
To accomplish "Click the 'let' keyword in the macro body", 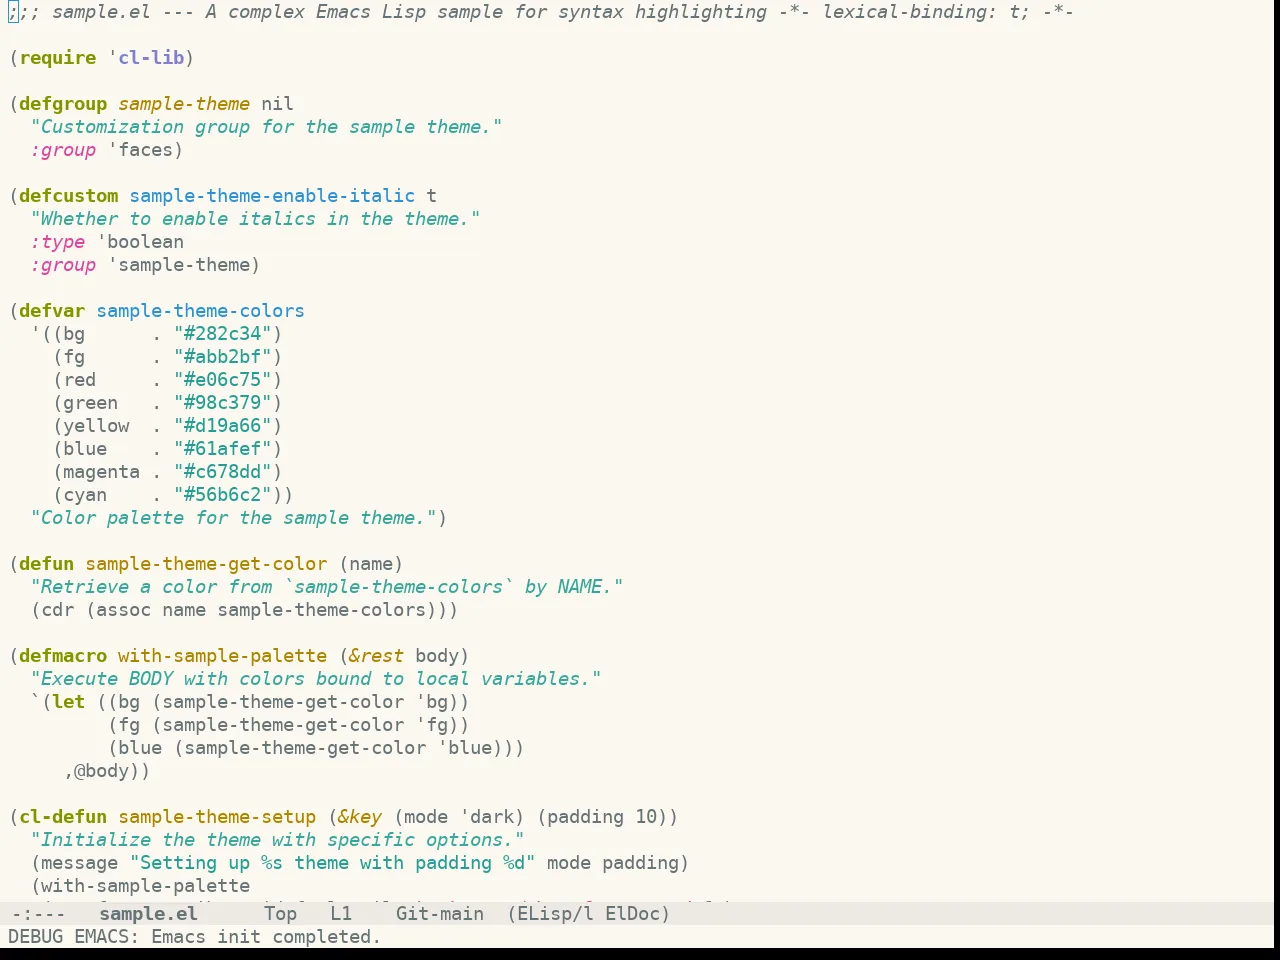I will (69, 702).
